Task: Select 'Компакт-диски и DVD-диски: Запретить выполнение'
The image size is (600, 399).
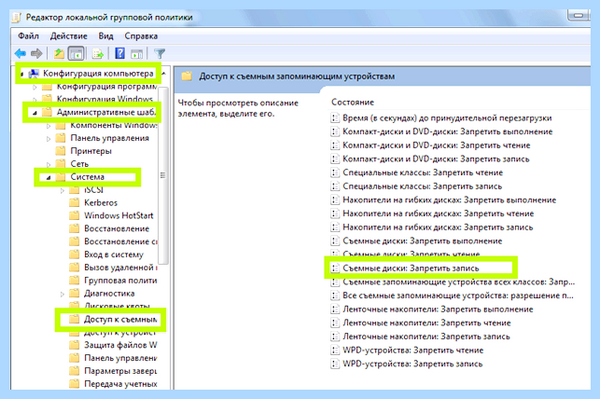Action: (447, 132)
